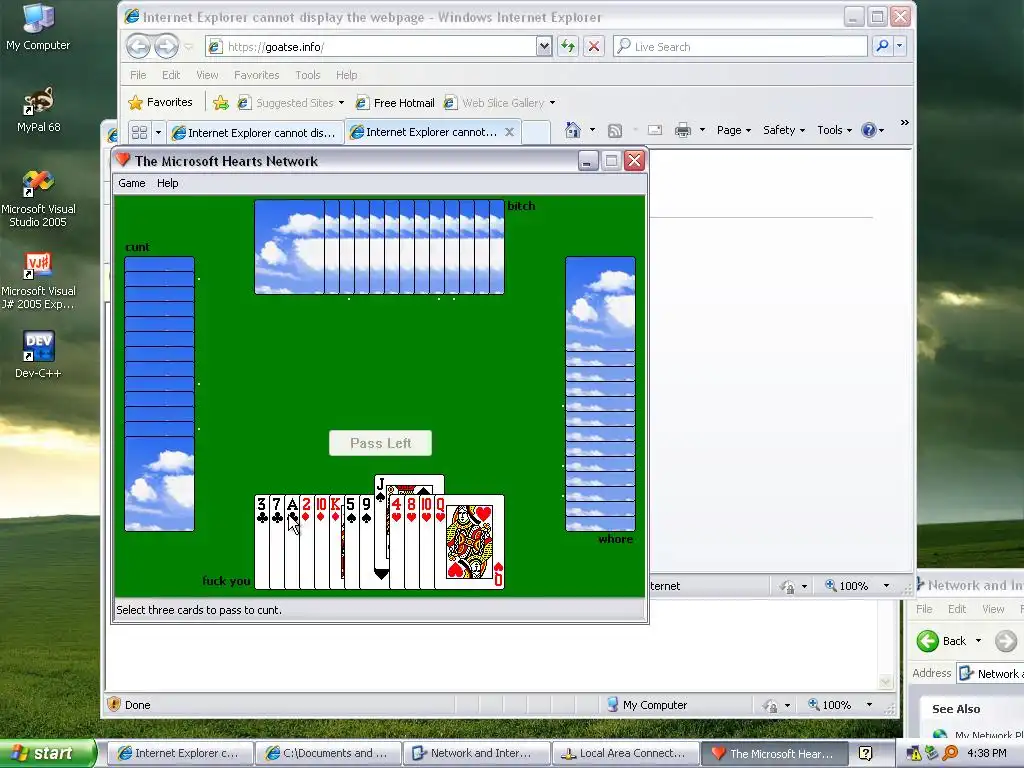The width and height of the screenshot is (1024, 768).
Task: Switch to the first Internet Explorer cannot display tab
Action: [x=255, y=133]
